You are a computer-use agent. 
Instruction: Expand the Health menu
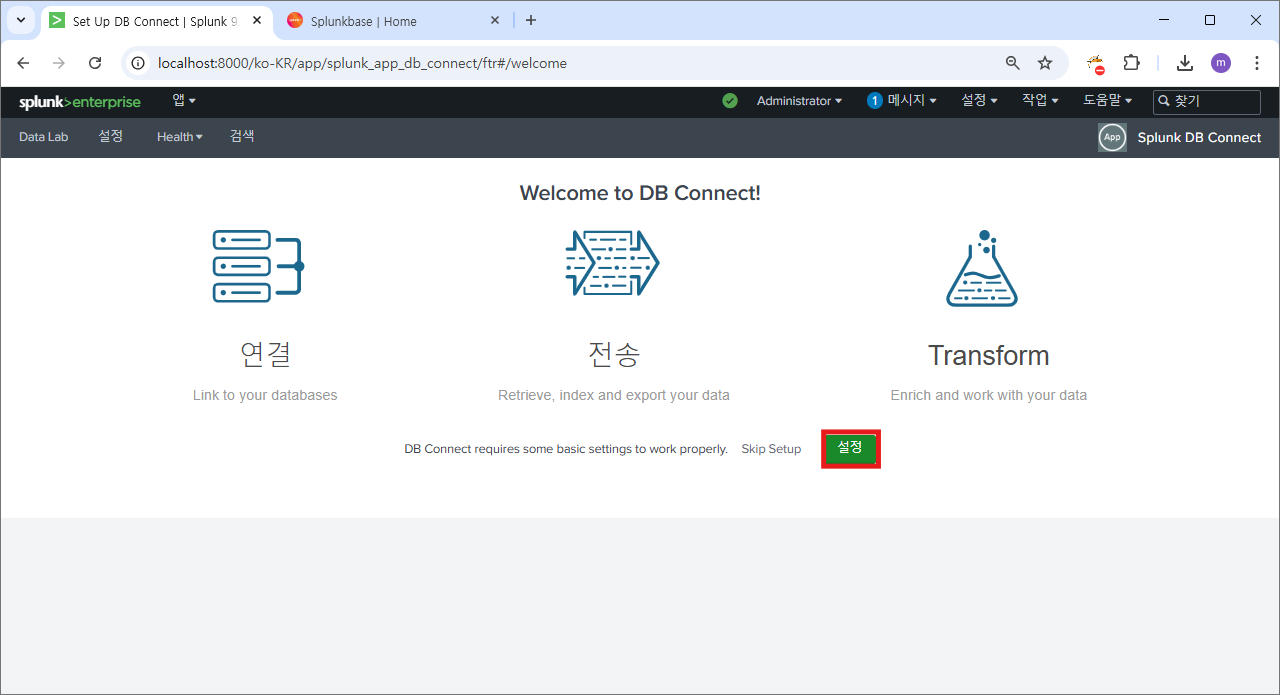[x=180, y=137]
